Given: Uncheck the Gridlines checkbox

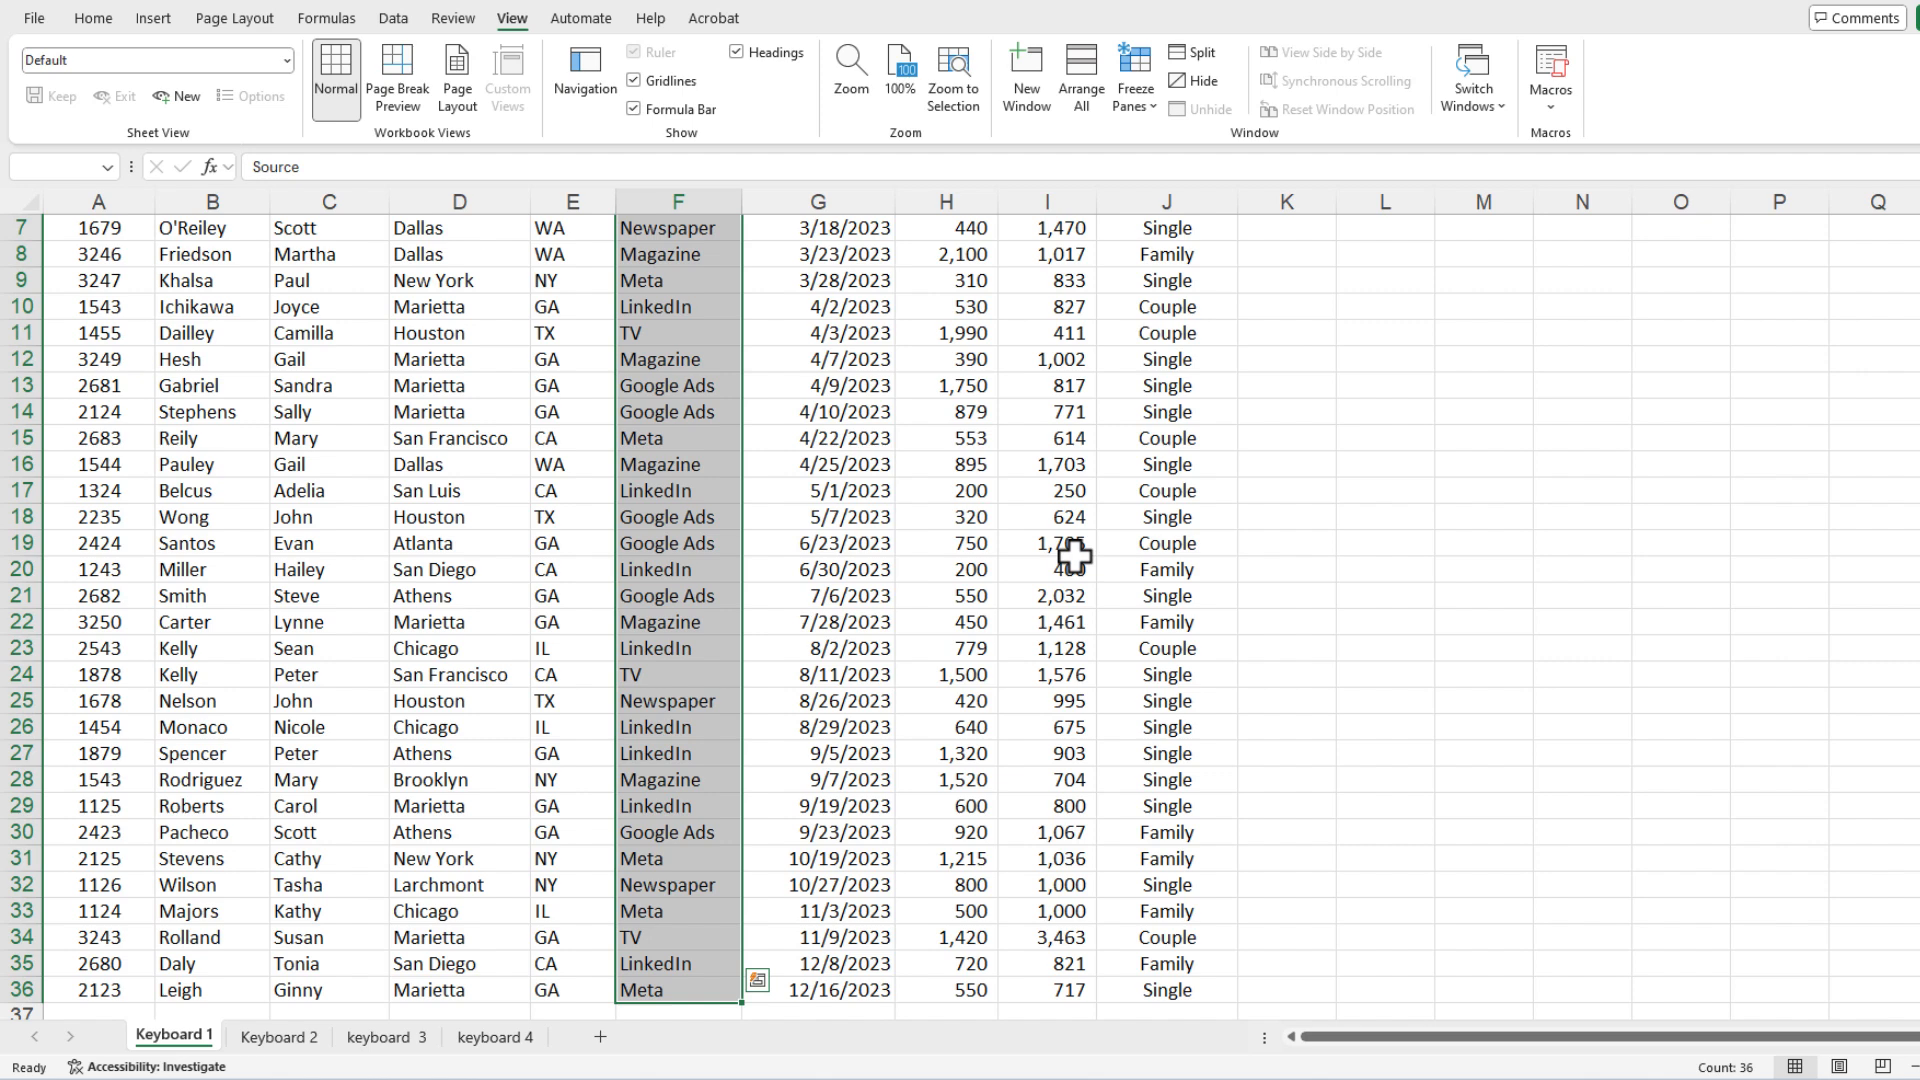Looking at the screenshot, I should pos(634,80).
